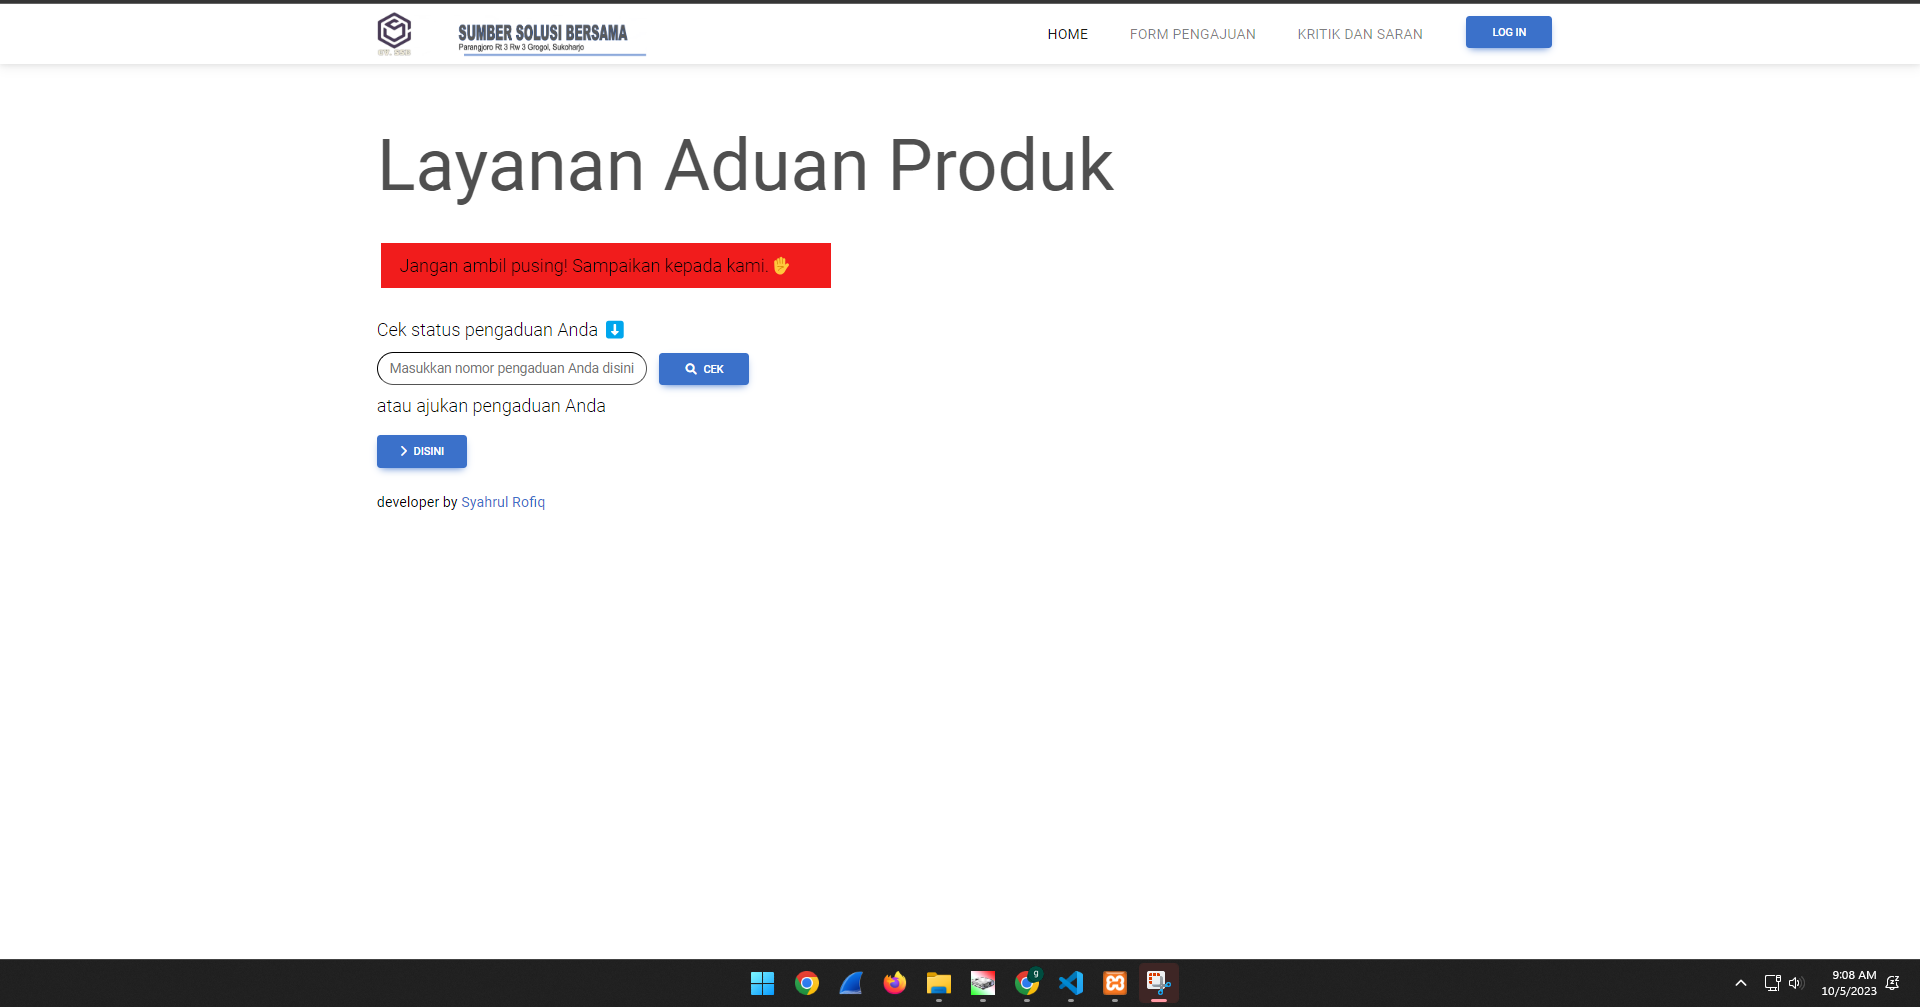Click the Sumber Solusi Bersama hexagon logo
Viewport: 1920px width, 1007px height.
[394, 33]
